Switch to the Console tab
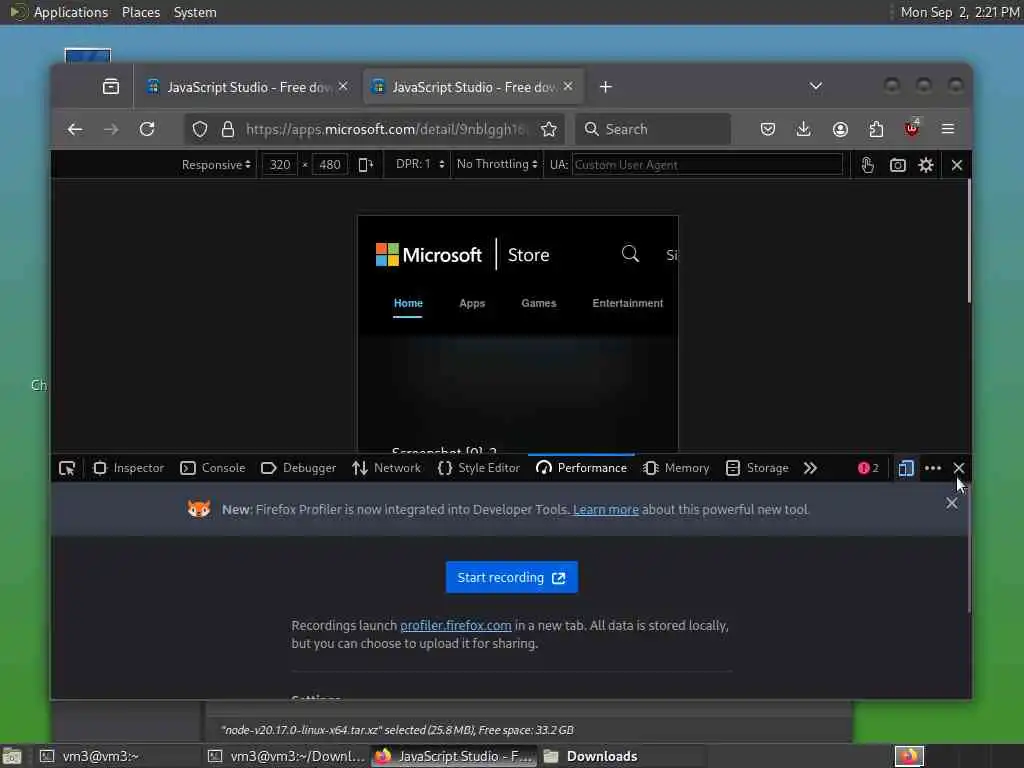This screenshot has height=768, width=1024. [x=212, y=468]
